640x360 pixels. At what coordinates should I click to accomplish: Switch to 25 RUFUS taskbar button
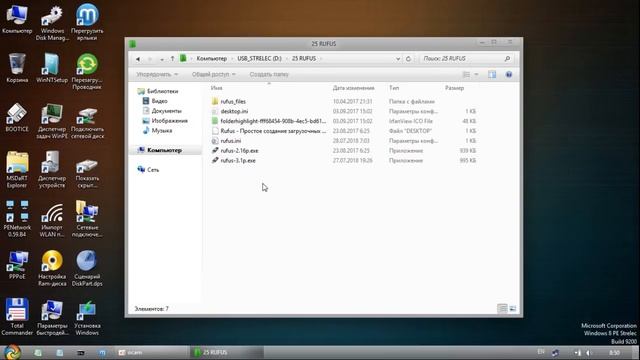[x=227, y=352]
